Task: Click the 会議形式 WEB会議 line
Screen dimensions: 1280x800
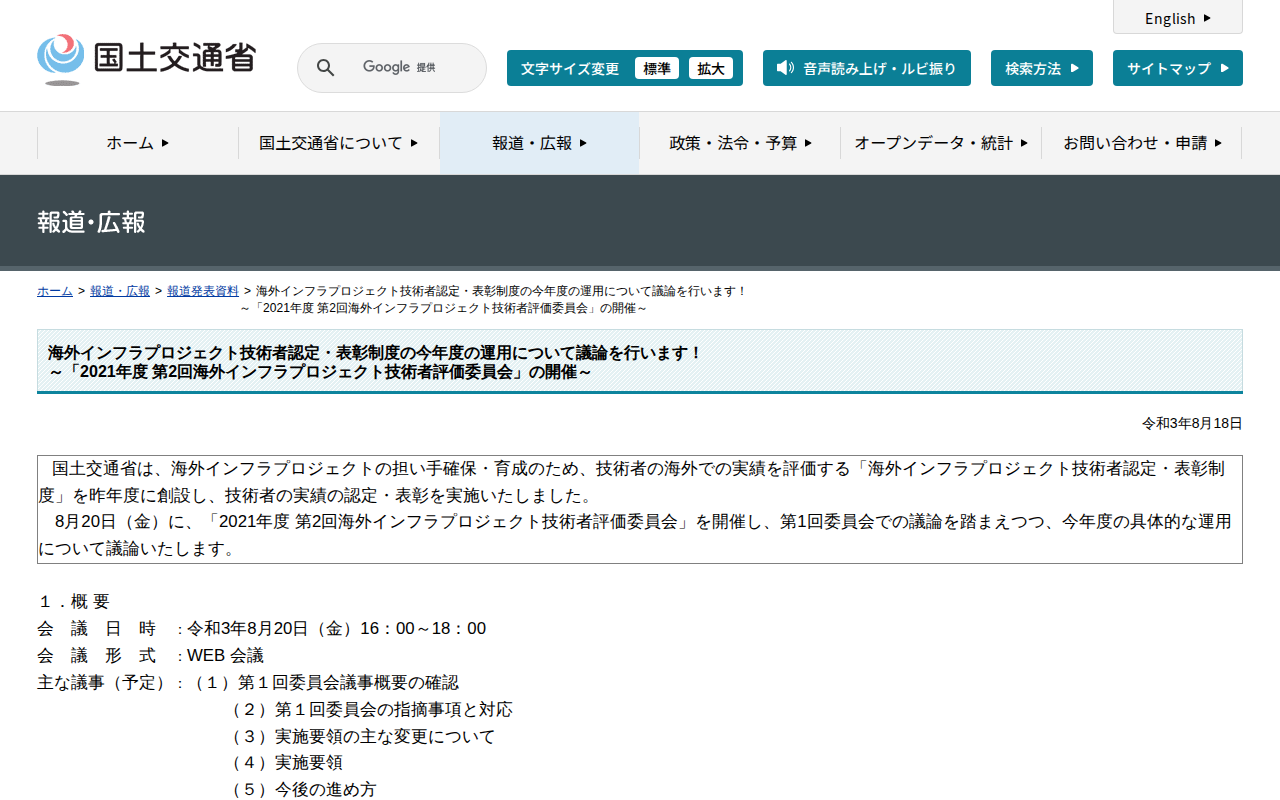Action: 151,656
